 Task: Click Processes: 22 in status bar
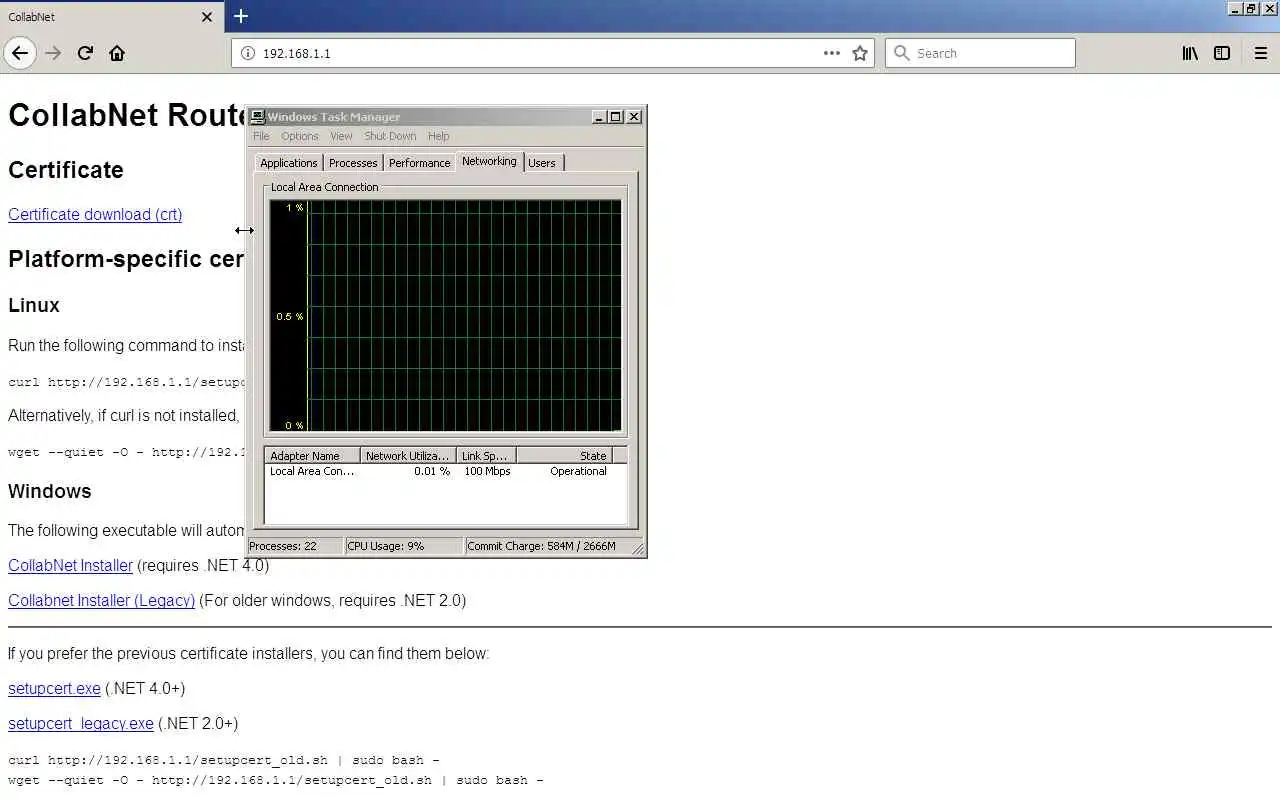[295, 546]
